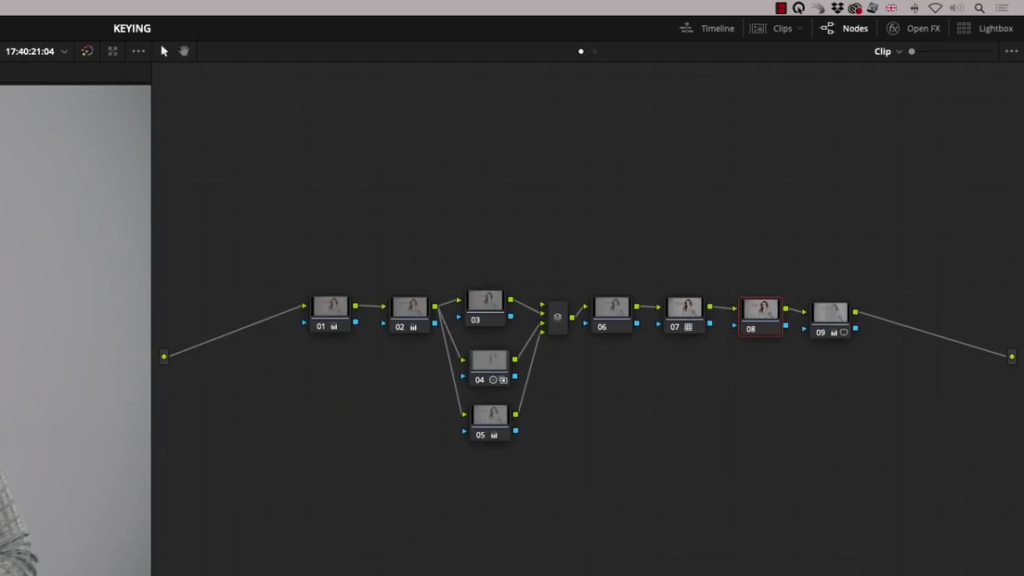Open the Notification Center list icon

pos(1002,8)
